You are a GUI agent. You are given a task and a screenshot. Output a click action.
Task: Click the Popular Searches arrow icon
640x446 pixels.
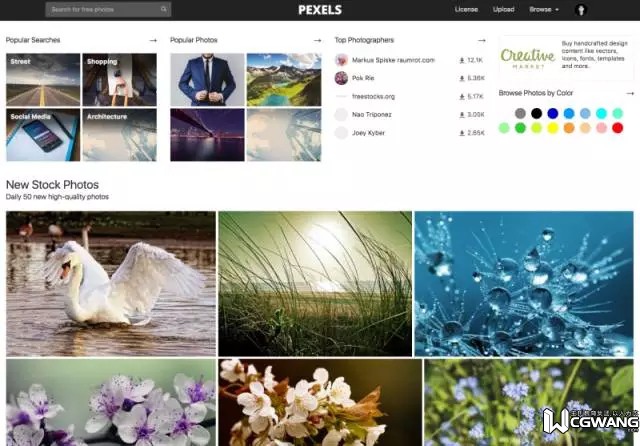153,40
